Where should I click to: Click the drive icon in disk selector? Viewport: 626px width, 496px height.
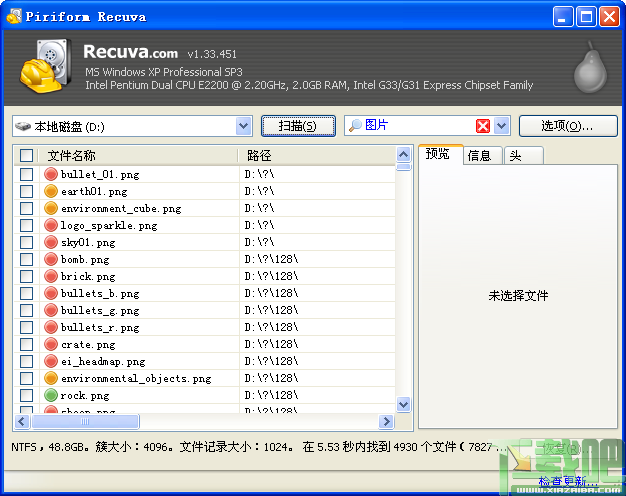coord(23,126)
